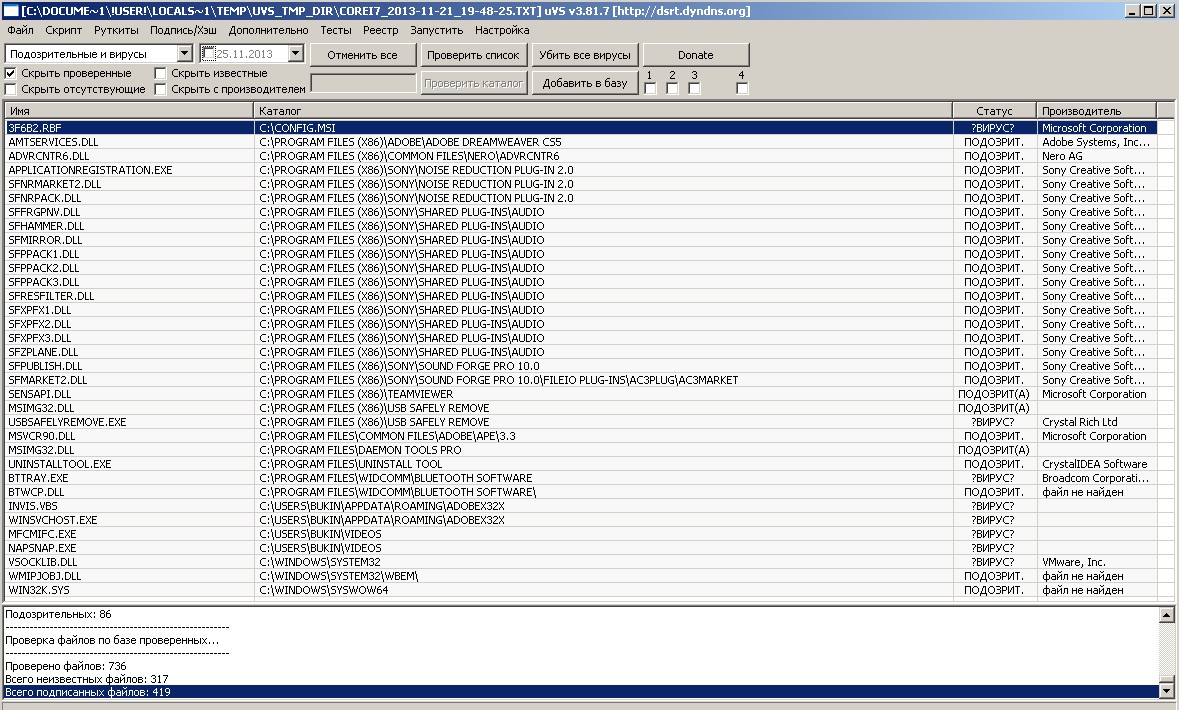Enable Скрыть отсутствующие checkbox
Viewport: 1179px width, 710px height.
coord(11,89)
